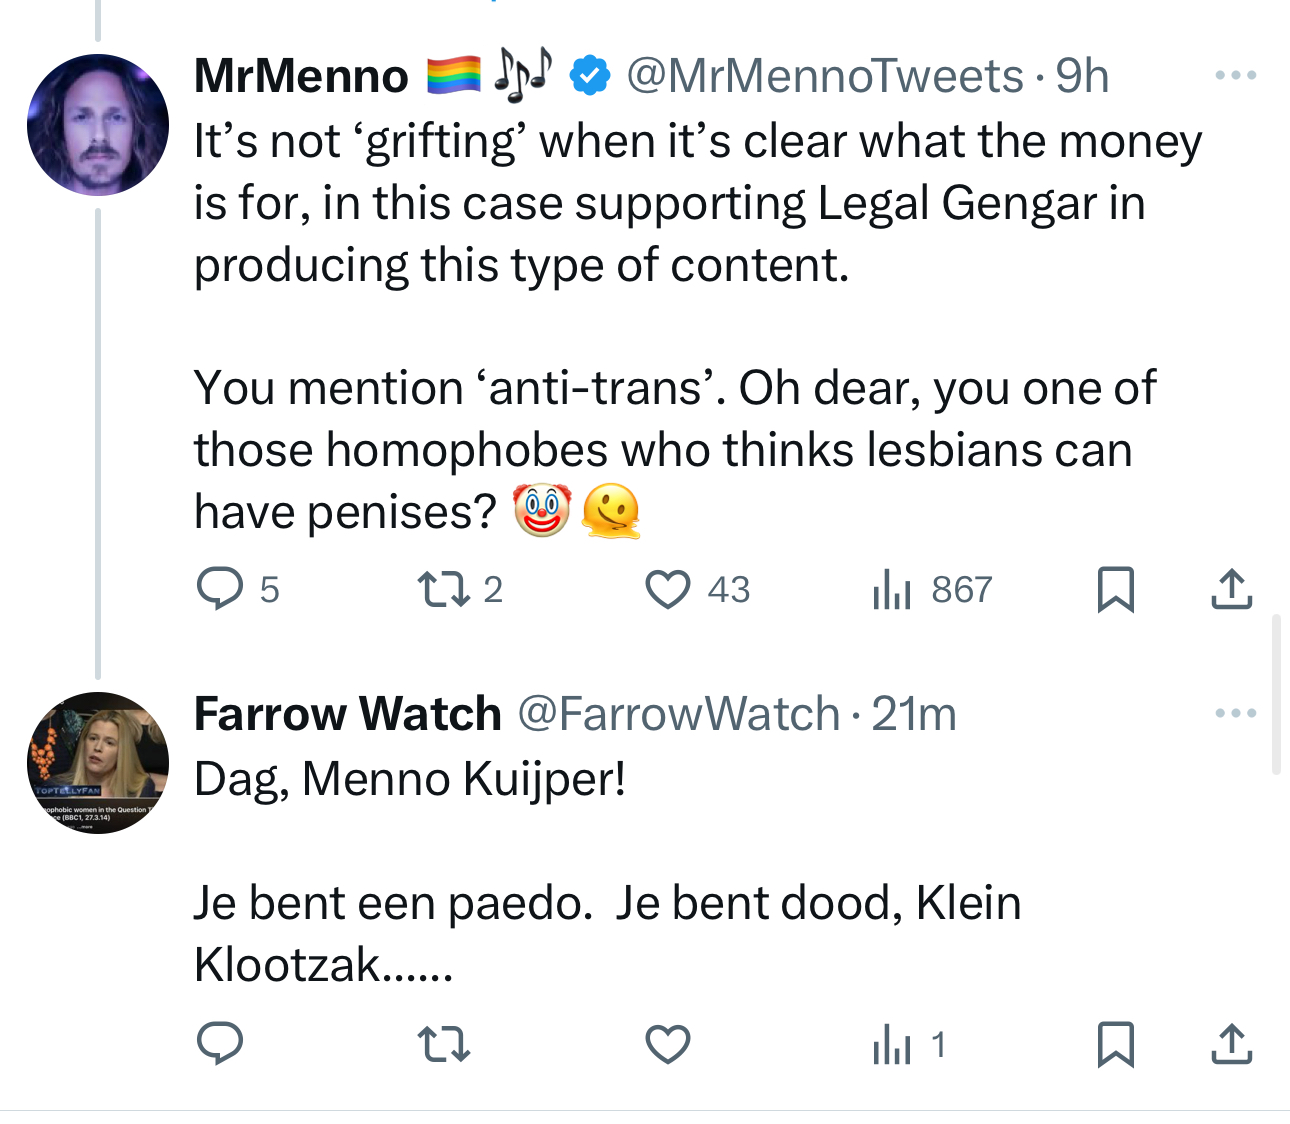Open Farrow Watch's profile avatar
This screenshot has height=1124, width=1290.
point(98,762)
